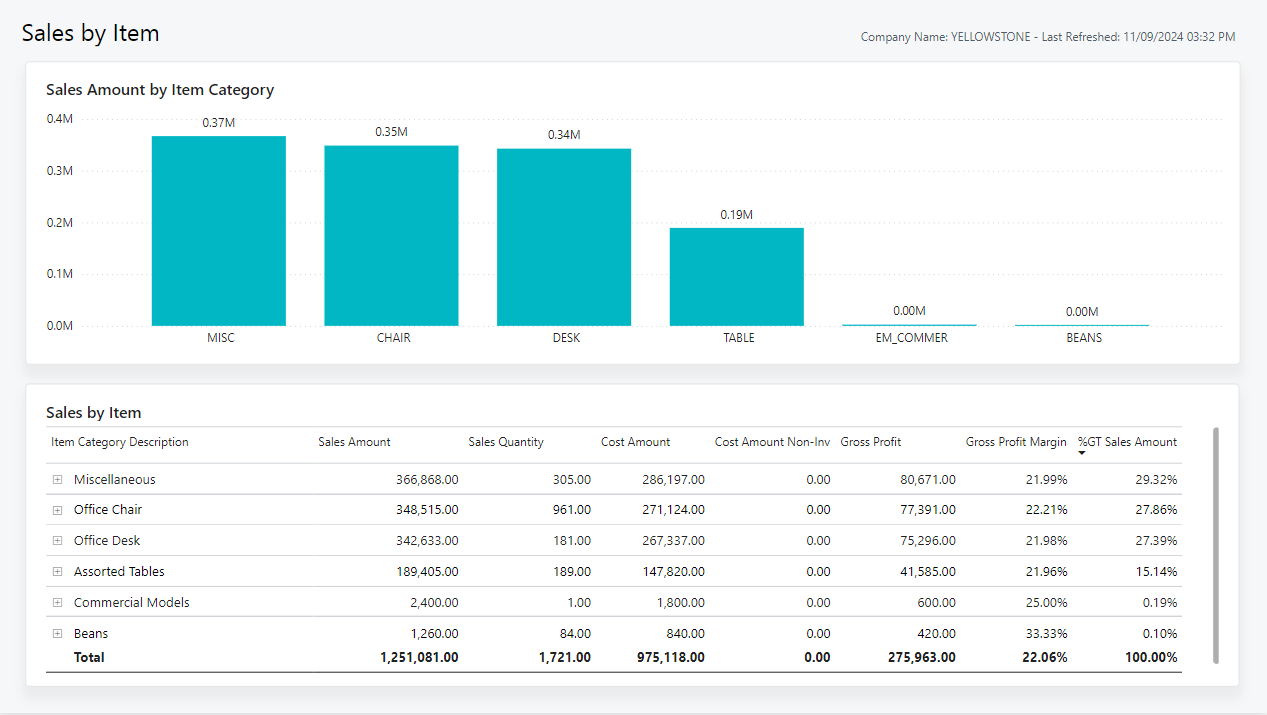Click the Assorted Tables gross profit 41,585.00
This screenshot has height=715, width=1267.
928,572
